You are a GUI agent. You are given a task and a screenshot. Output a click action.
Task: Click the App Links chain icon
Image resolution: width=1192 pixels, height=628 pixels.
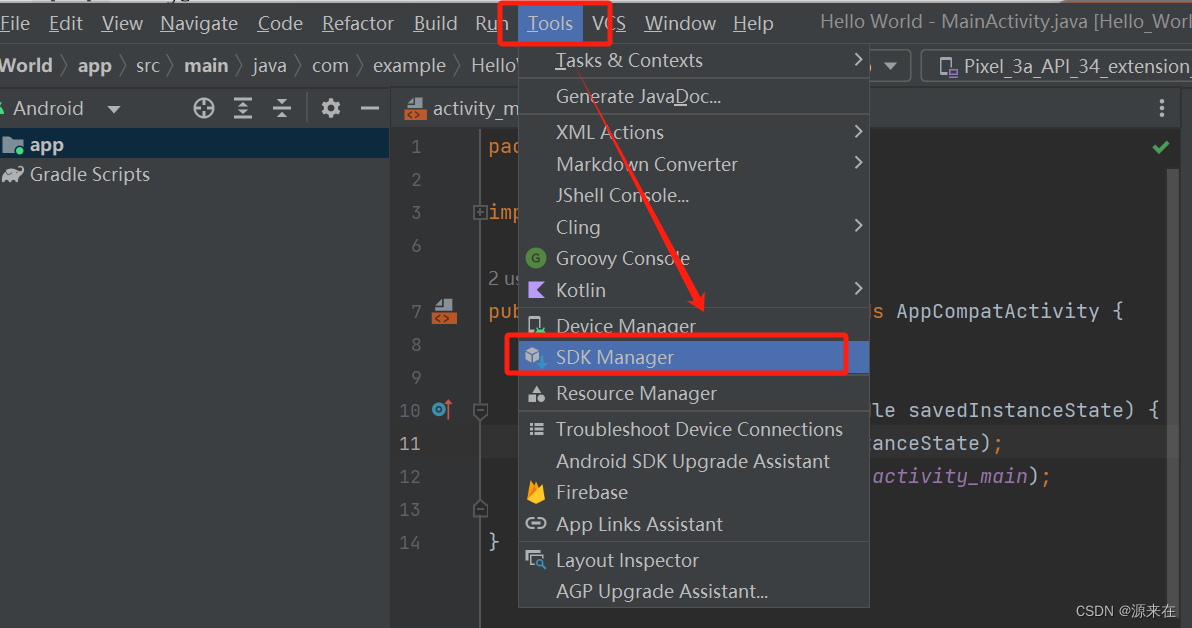point(536,524)
